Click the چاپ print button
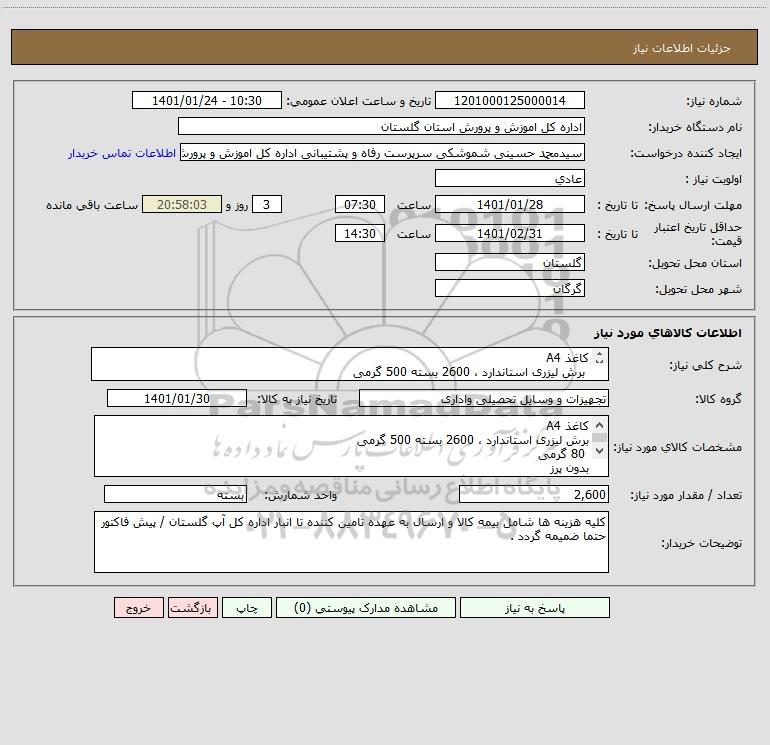The width and height of the screenshot is (770, 745). point(247,608)
